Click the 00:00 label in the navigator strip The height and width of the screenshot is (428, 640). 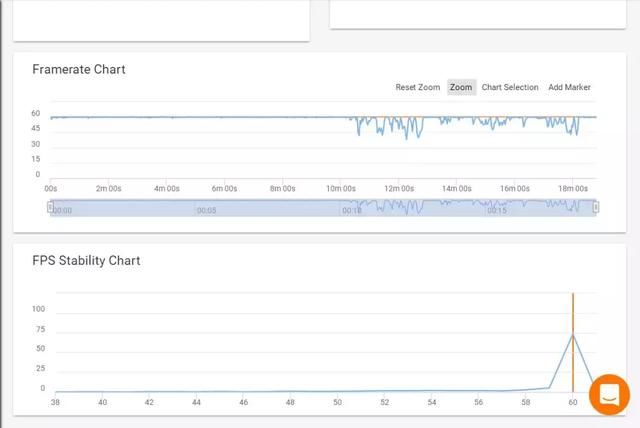[62, 211]
